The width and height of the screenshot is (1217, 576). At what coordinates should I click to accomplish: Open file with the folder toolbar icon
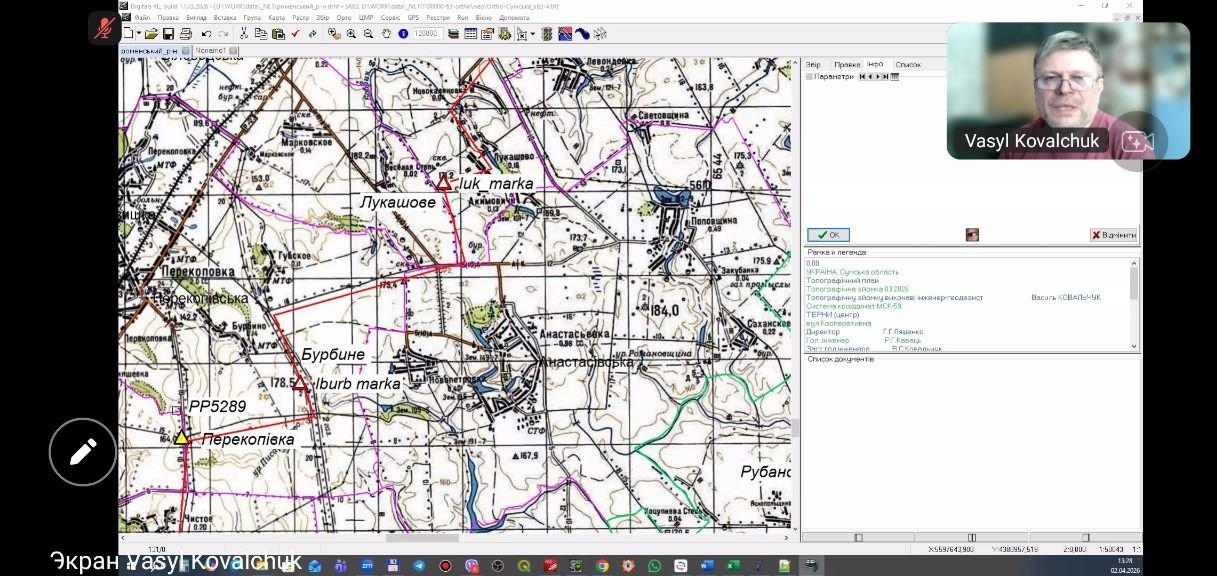coord(151,33)
